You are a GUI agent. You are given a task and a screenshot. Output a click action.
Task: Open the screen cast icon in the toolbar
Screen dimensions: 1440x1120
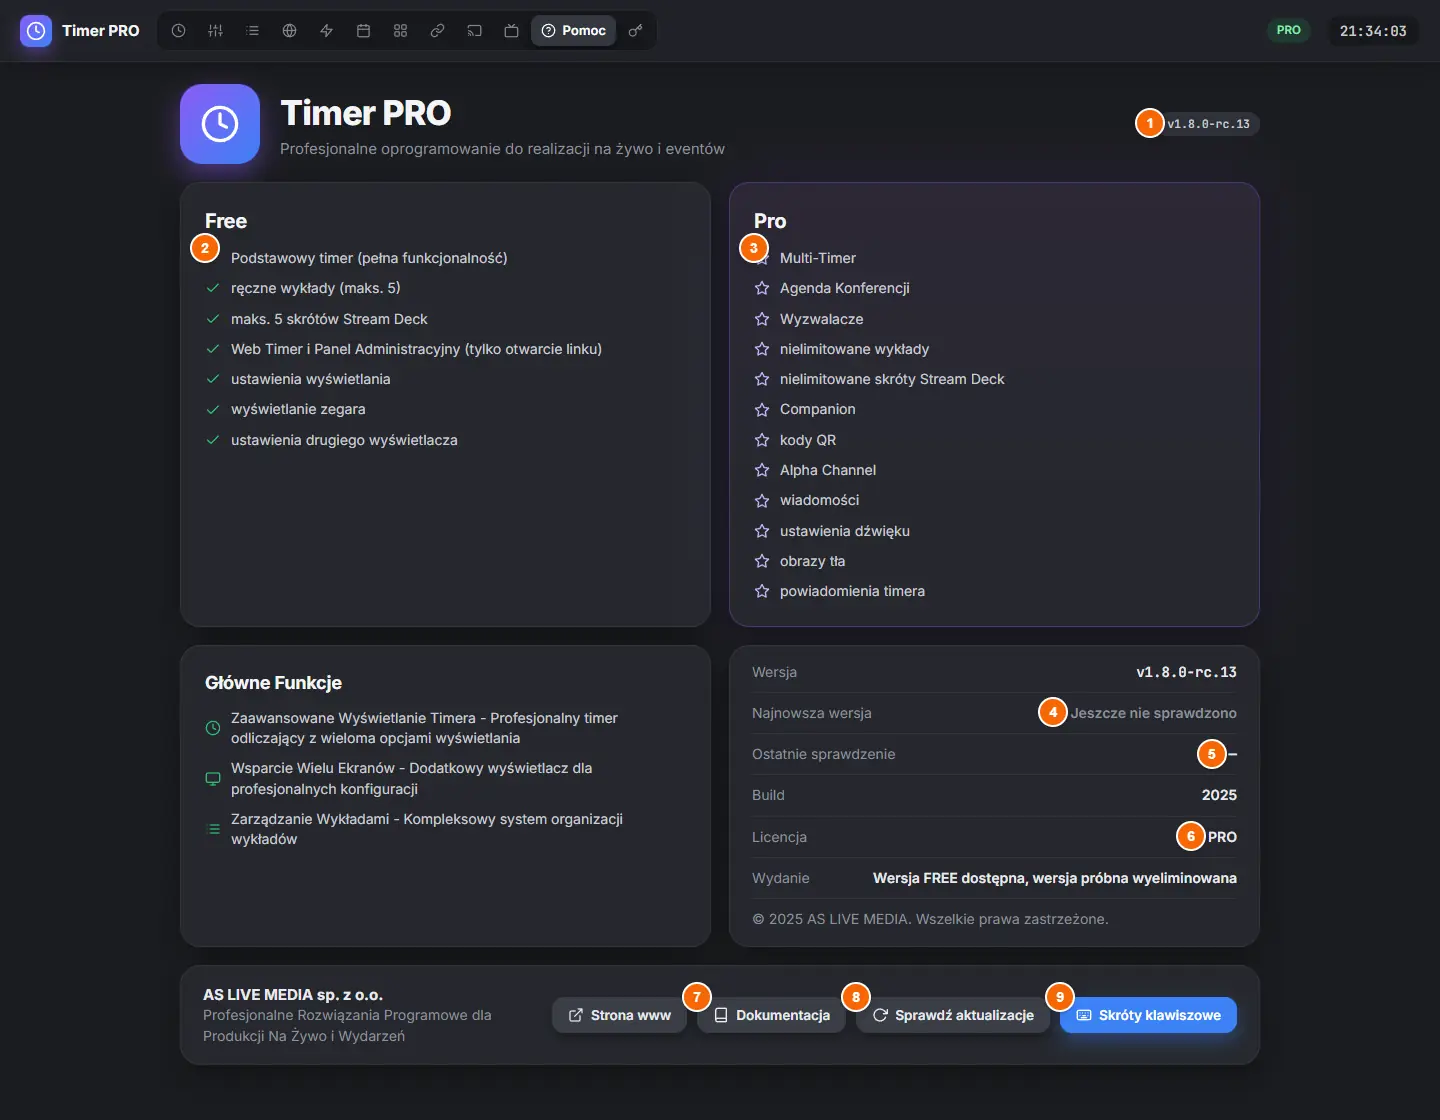click(474, 31)
